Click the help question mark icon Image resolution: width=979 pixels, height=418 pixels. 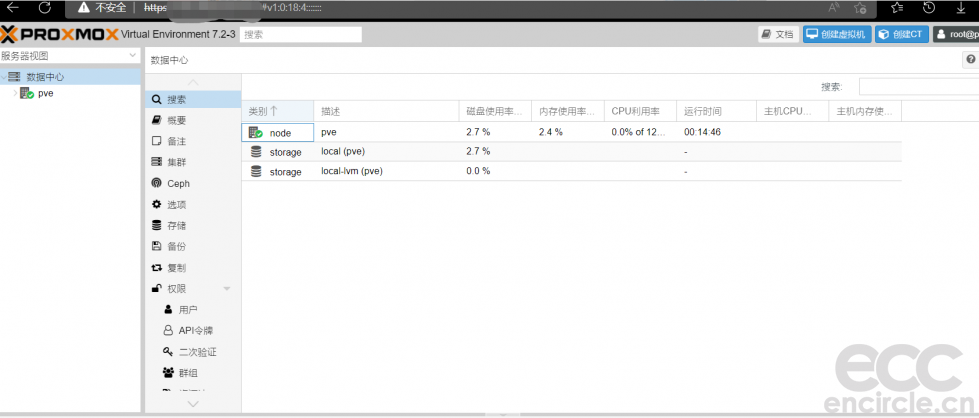971,60
